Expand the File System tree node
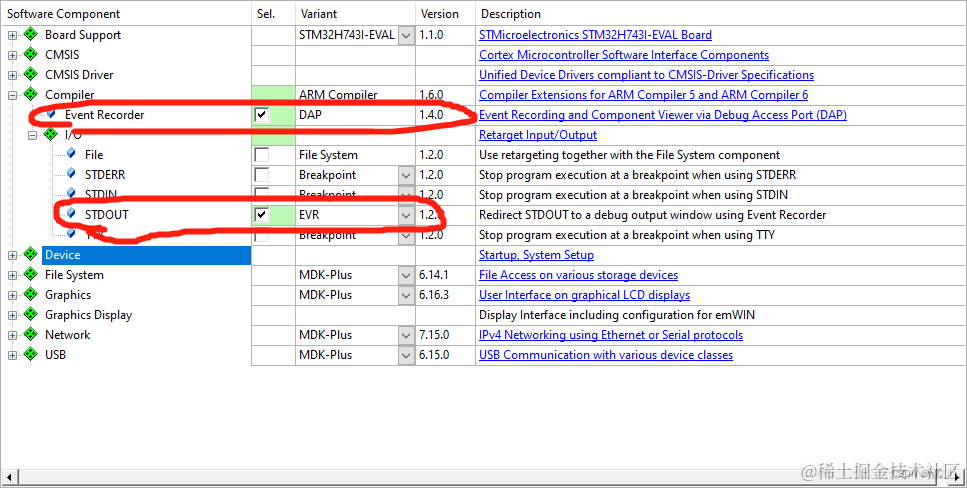967x488 pixels. coord(12,275)
